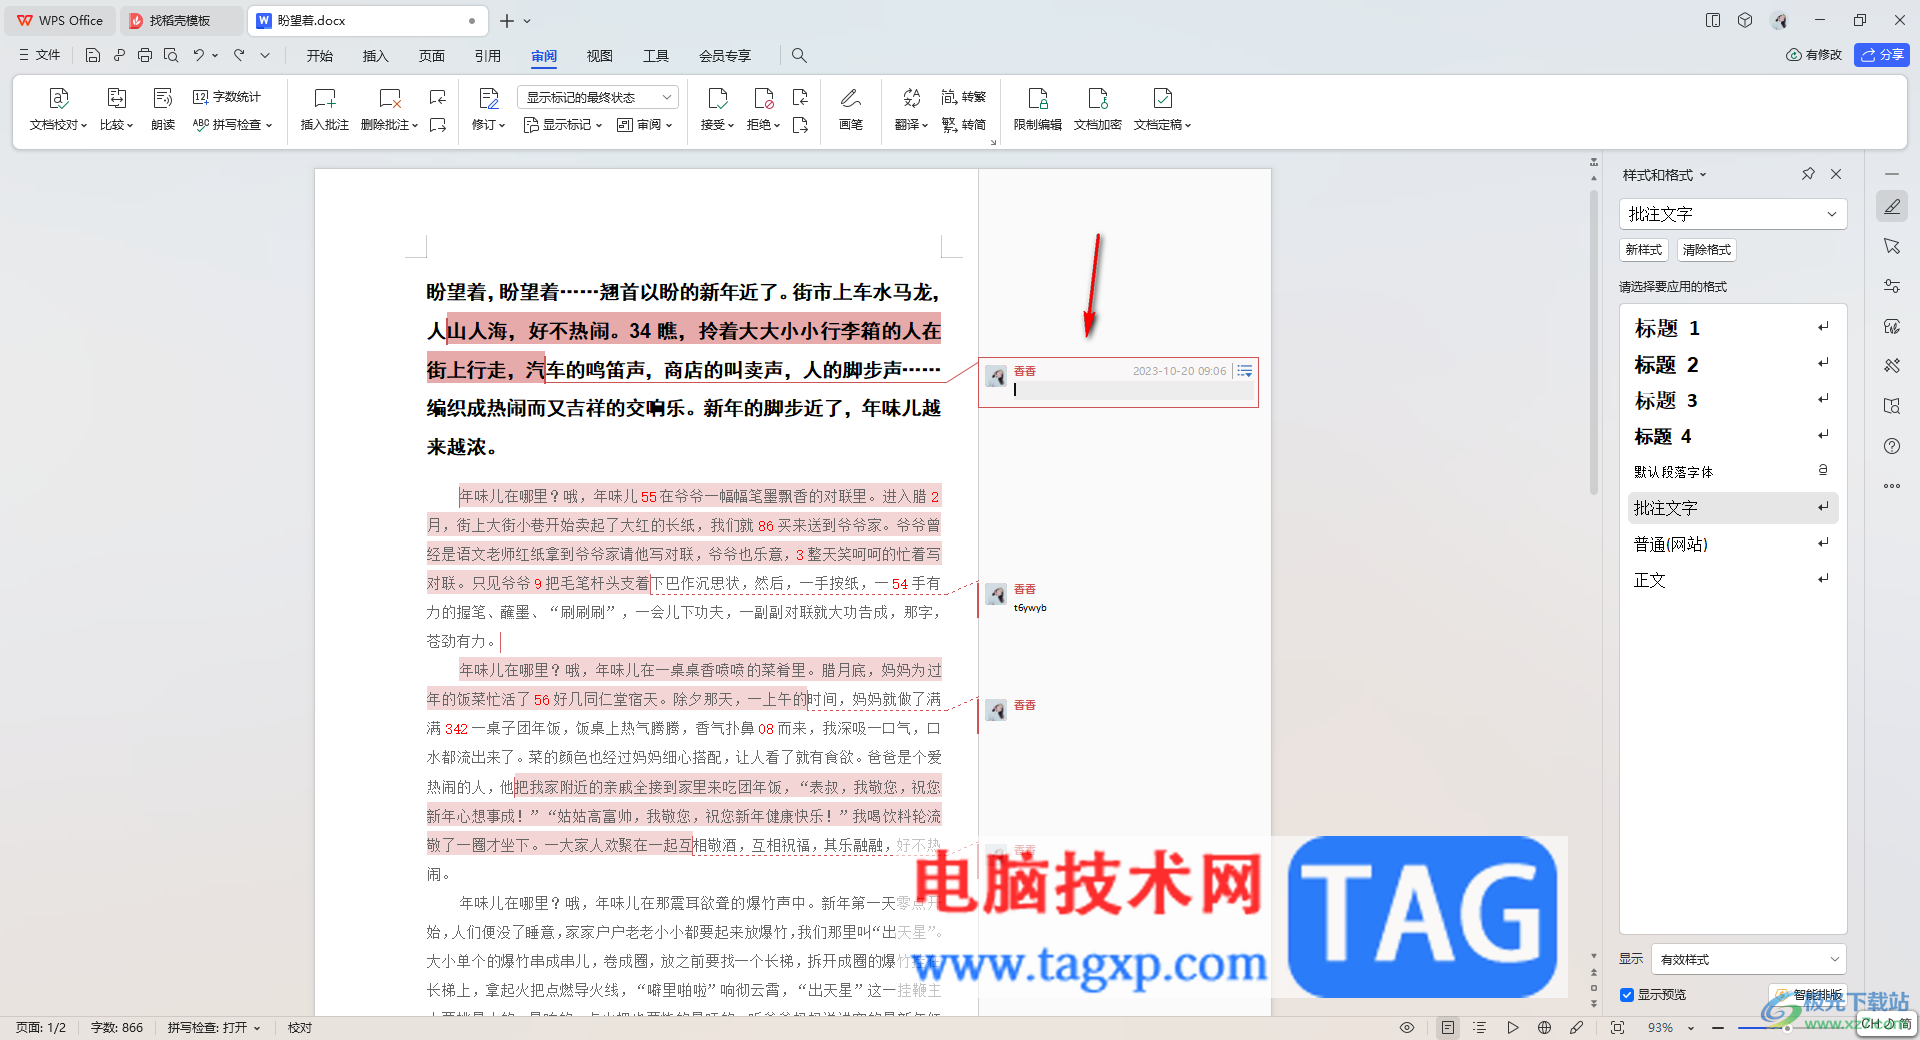This screenshot has height=1040, width=1920.
Task: Switch to reading mode play icon
Action: pyautogui.click(x=1513, y=1027)
